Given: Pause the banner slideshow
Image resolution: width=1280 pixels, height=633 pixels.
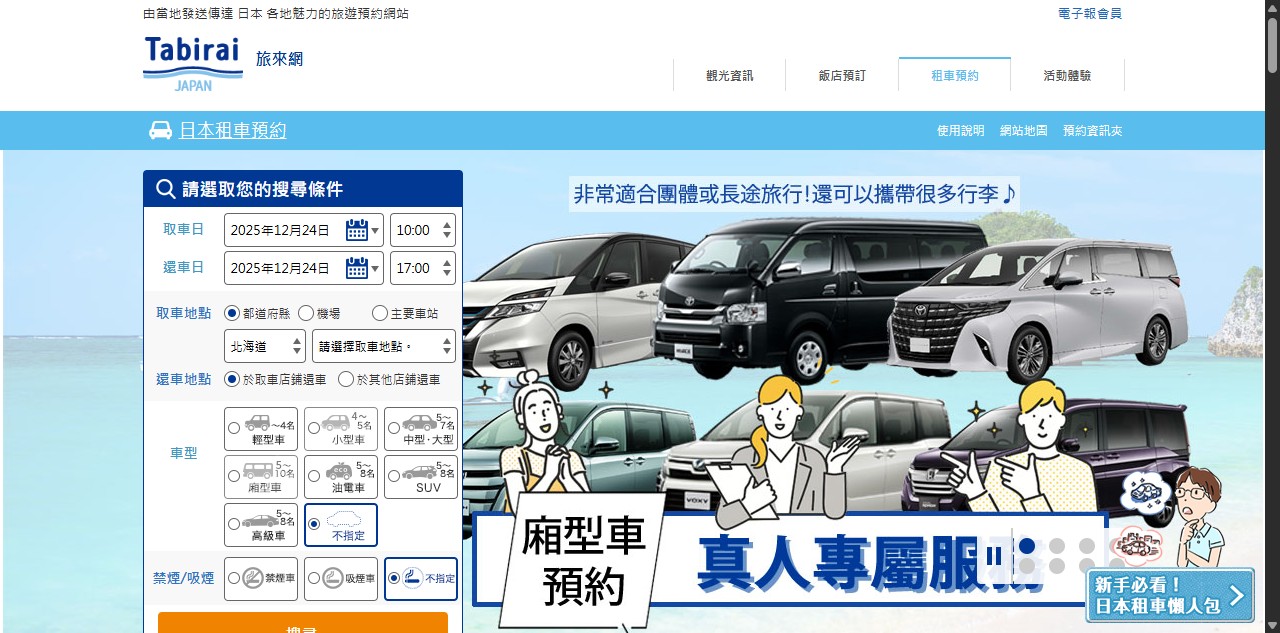Looking at the screenshot, I should point(993,555).
